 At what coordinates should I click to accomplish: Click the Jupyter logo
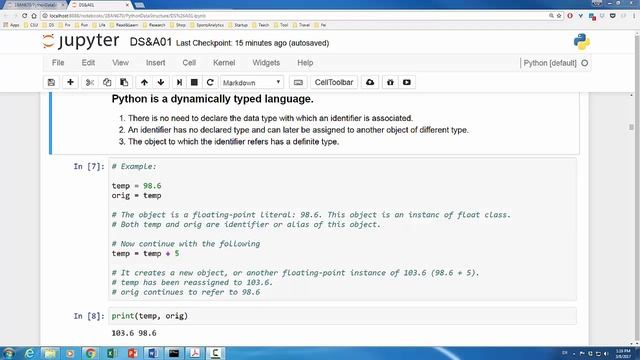[x=81, y=42]
